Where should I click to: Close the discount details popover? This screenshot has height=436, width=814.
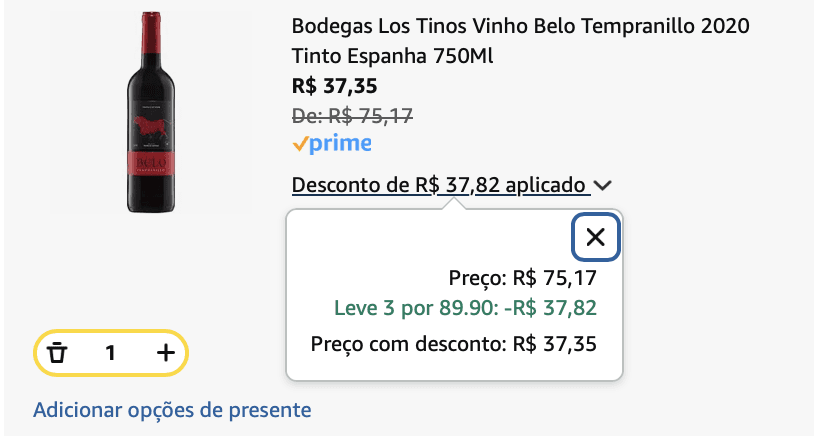click(x=595, y=237)
